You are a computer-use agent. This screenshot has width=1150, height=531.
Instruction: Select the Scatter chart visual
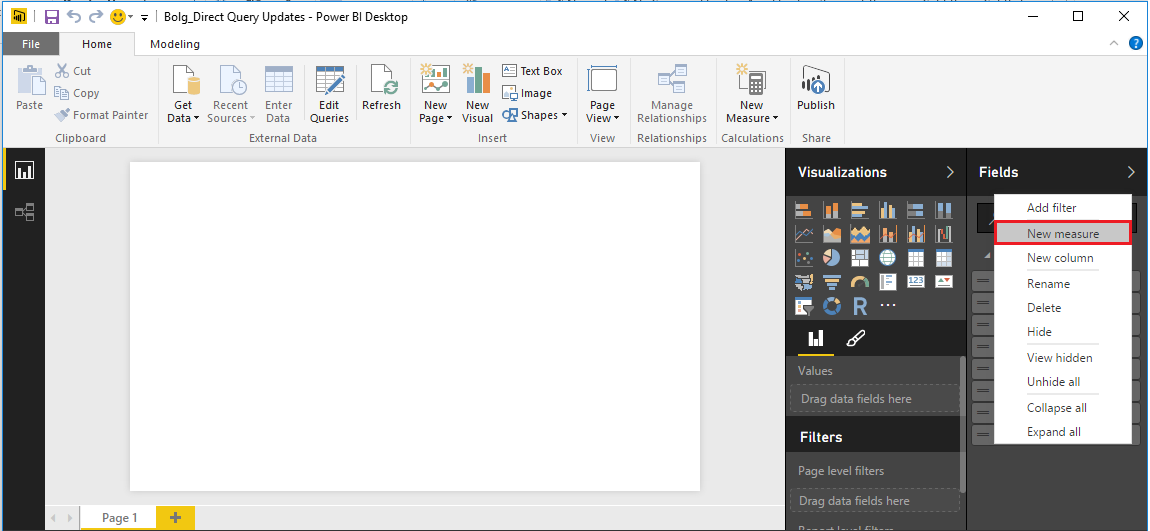[804, 257]
